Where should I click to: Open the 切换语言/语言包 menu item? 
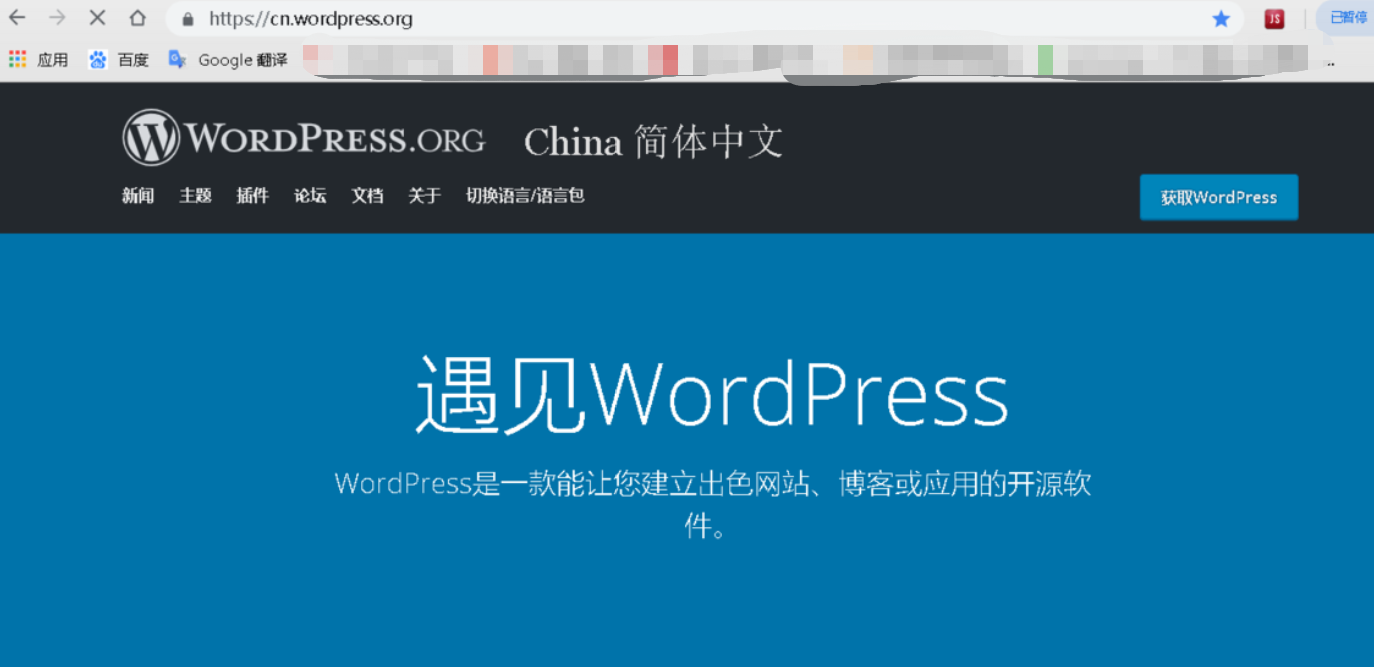[x=525, y=196]
